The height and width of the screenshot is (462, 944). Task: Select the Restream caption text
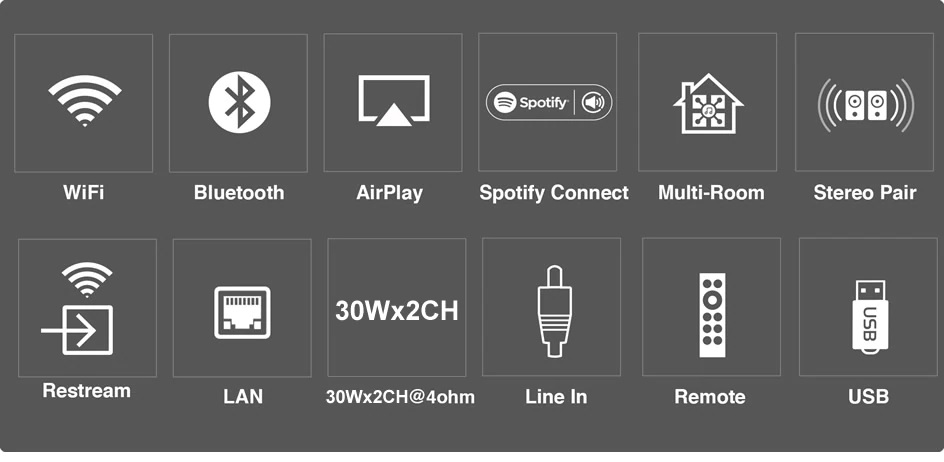tap(86, 390)
